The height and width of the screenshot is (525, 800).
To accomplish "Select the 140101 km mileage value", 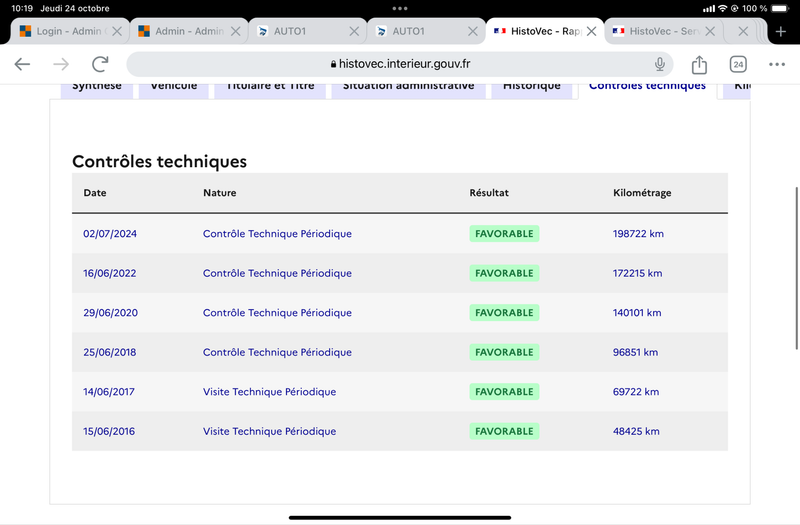I will pos(637,313).
